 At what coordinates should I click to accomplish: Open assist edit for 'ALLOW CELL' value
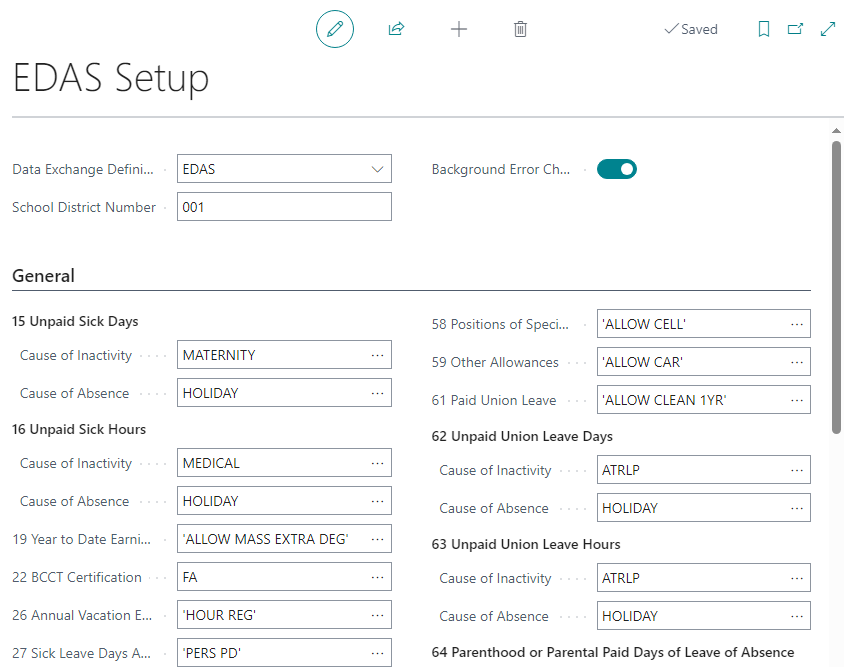pos(797,323)
